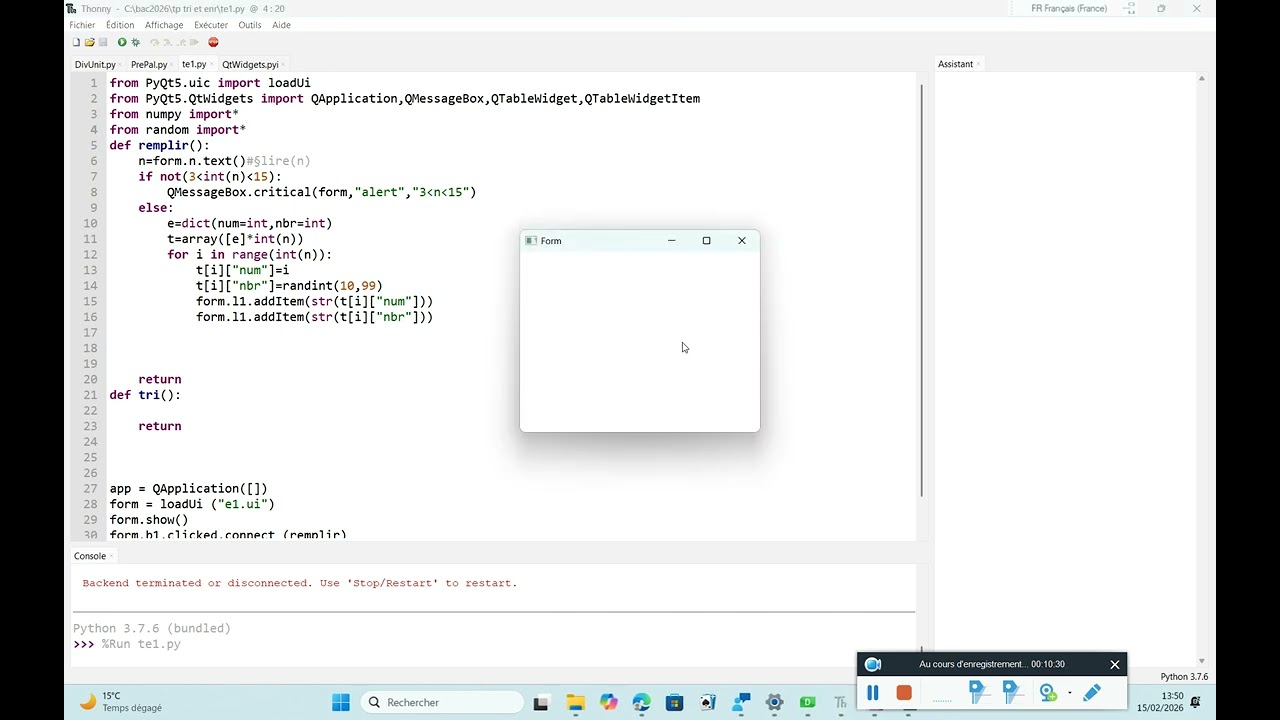Click the 'Backend terminated or disconnected' console message

pyautogui.click(x=299, y=583)
